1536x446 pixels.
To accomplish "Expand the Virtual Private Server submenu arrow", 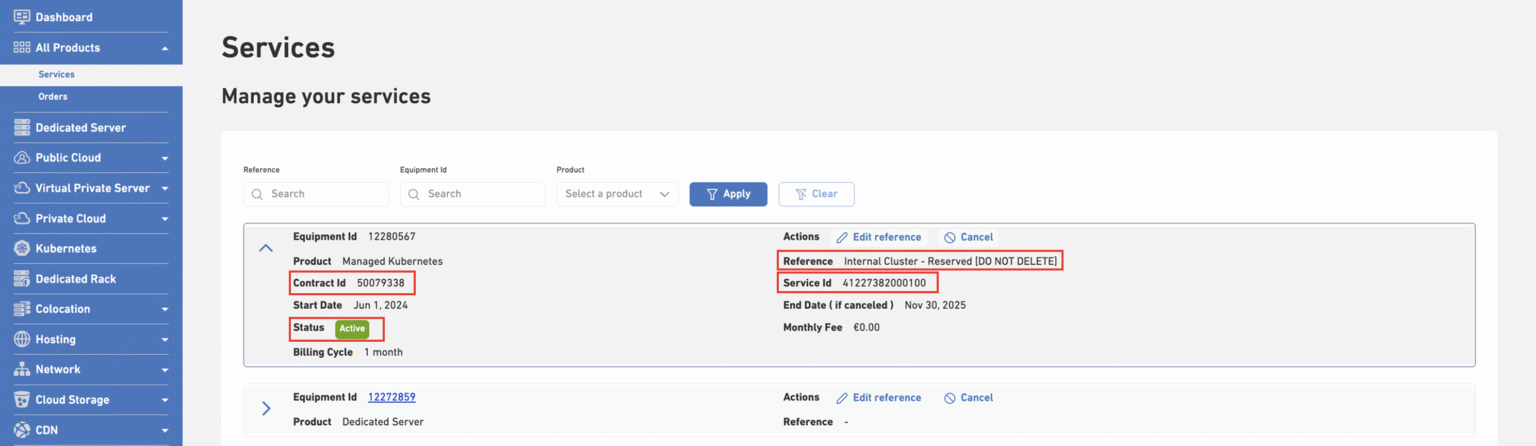I will coord(165,188).
